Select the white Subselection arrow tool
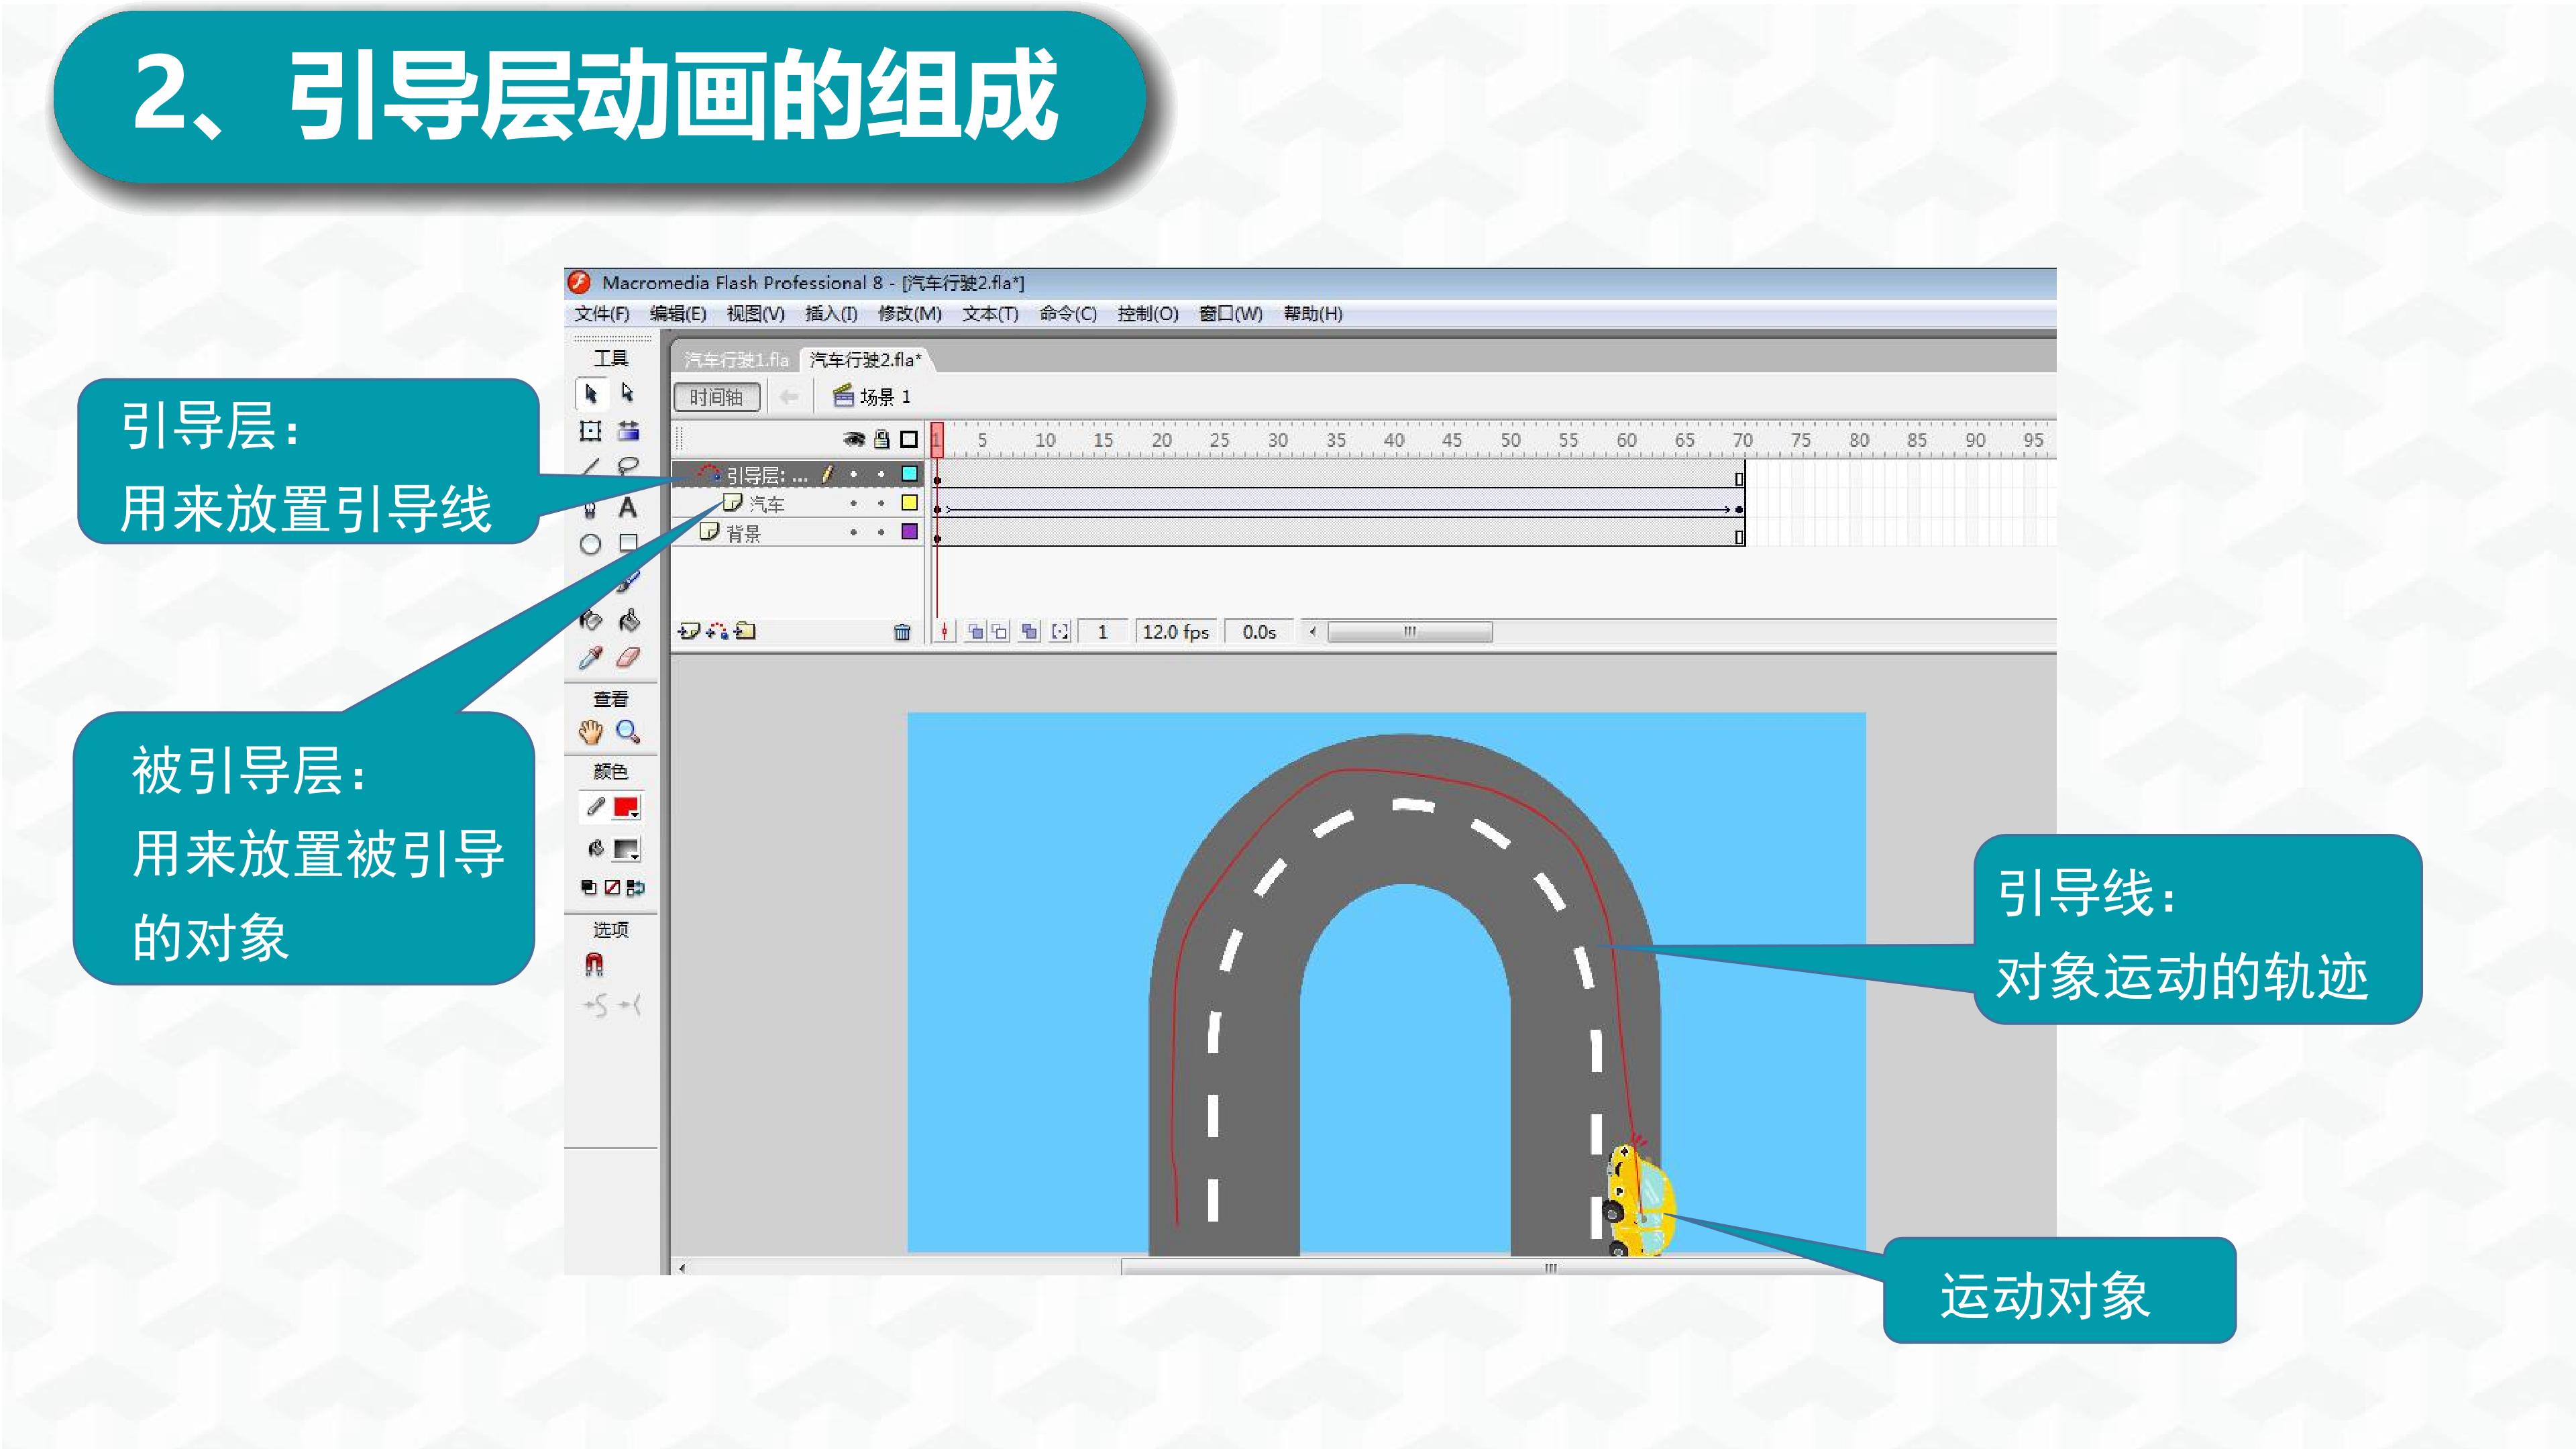 pos(628,393)
